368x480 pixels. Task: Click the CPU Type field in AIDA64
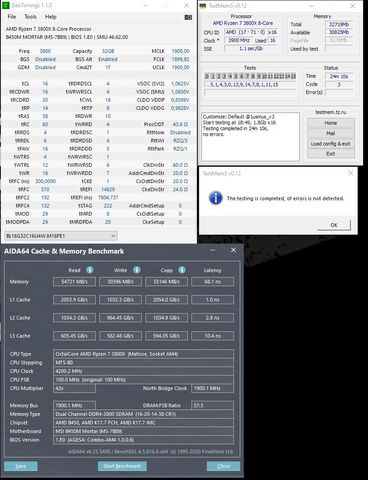143,354
